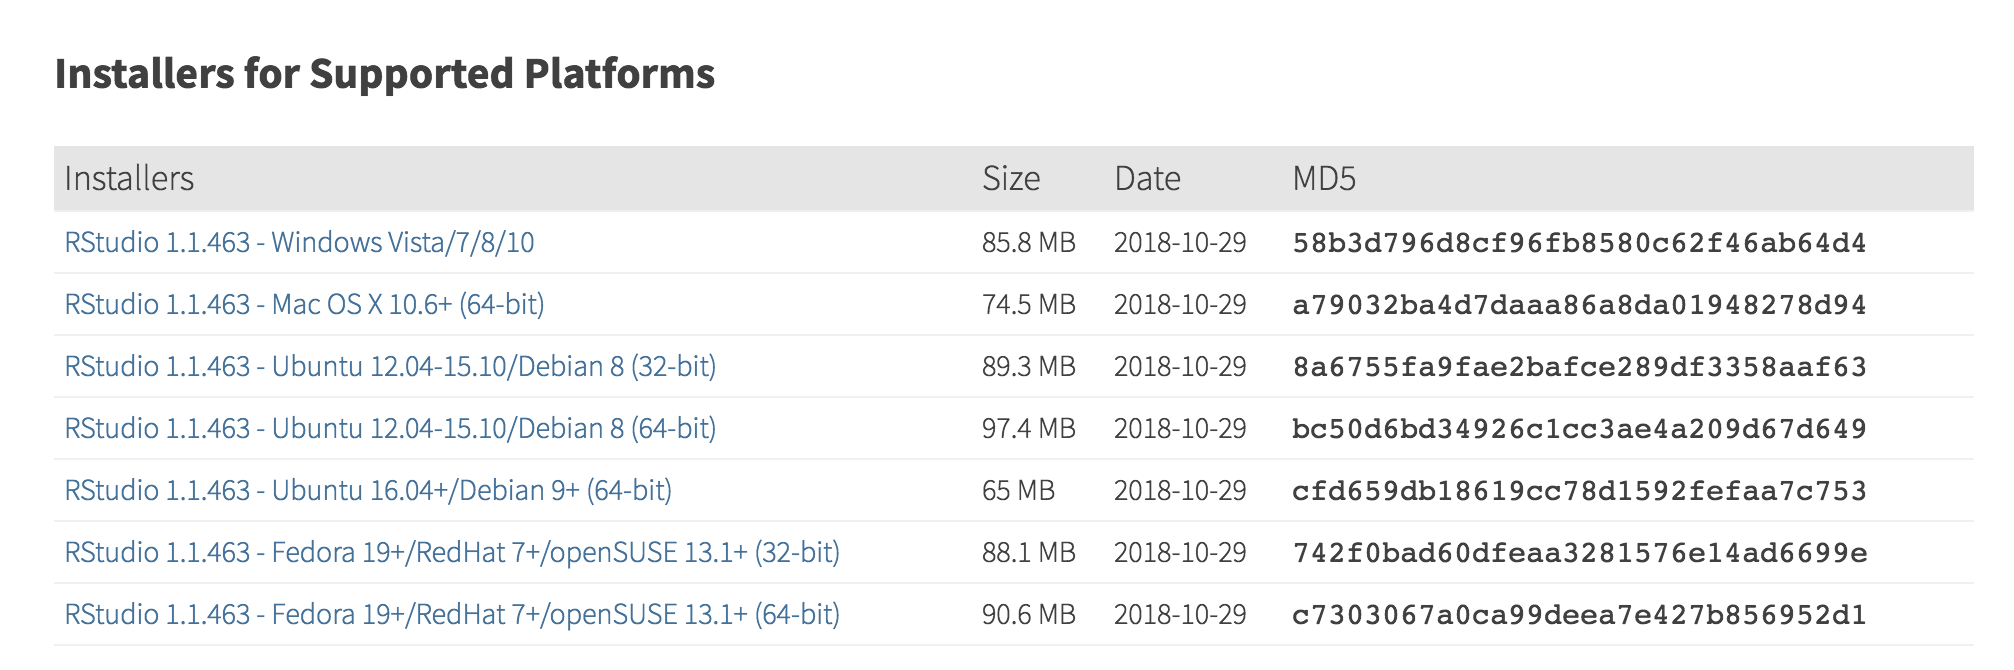Click MD5 hash starting with bc50d6bd
The height and width of the screenshot is (670, 2014).
point(1579,429)
